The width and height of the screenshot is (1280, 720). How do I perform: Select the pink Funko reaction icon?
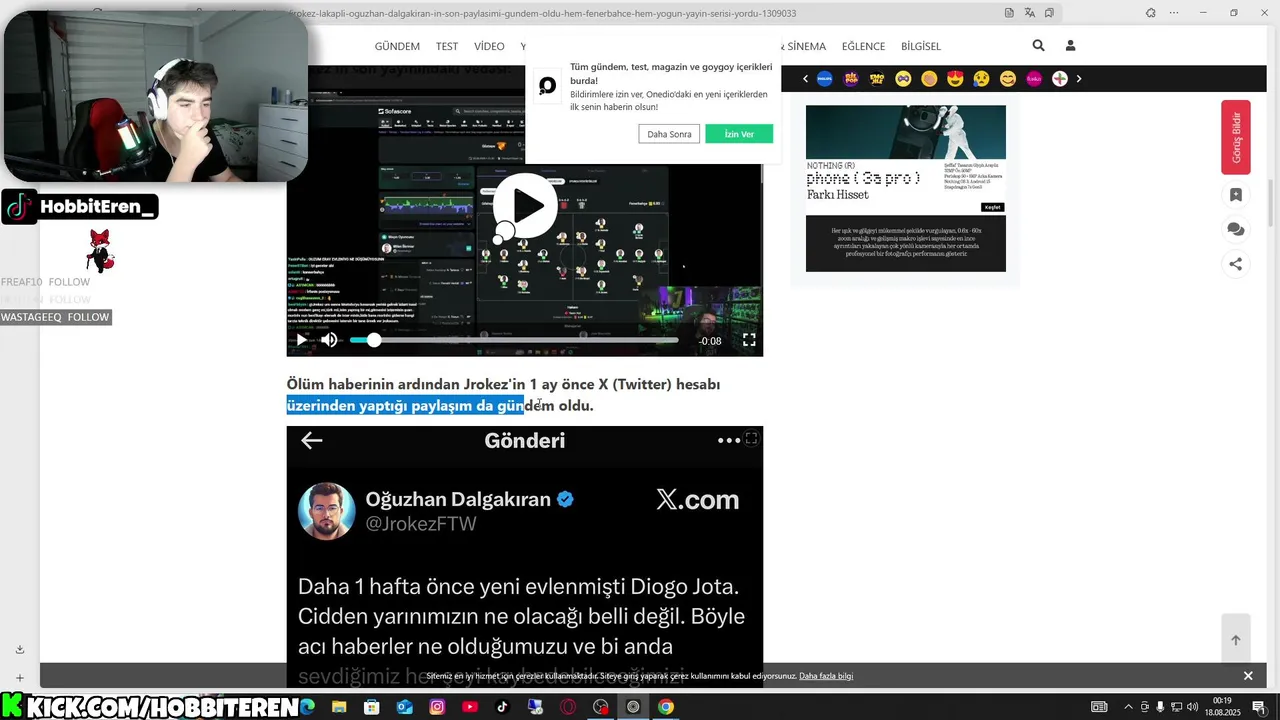coord(1034,79)
